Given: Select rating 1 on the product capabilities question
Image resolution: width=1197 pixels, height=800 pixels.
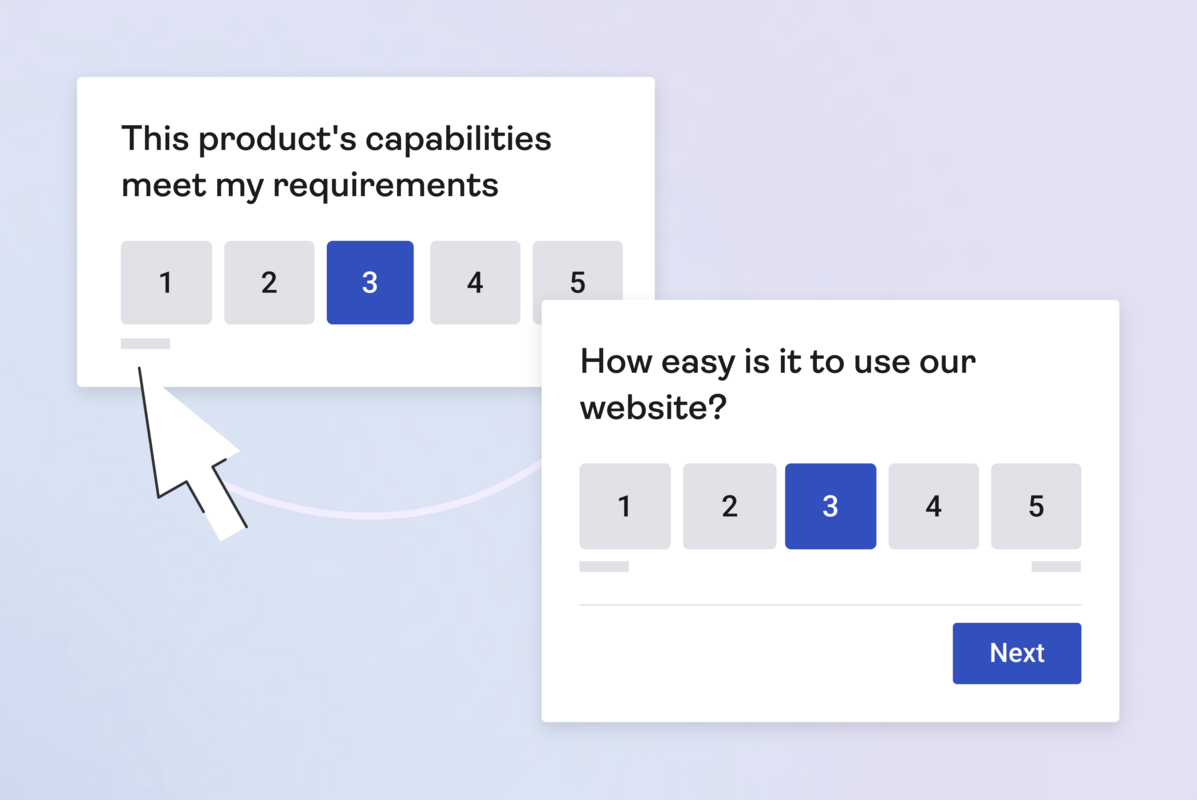Looking at the screenshot, I should 166,282.
